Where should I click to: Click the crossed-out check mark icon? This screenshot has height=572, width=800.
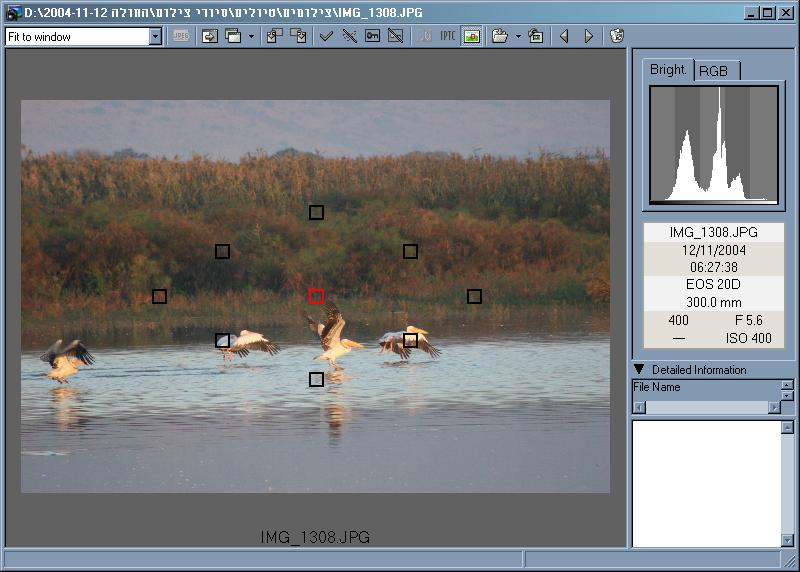tap(349, 36)
